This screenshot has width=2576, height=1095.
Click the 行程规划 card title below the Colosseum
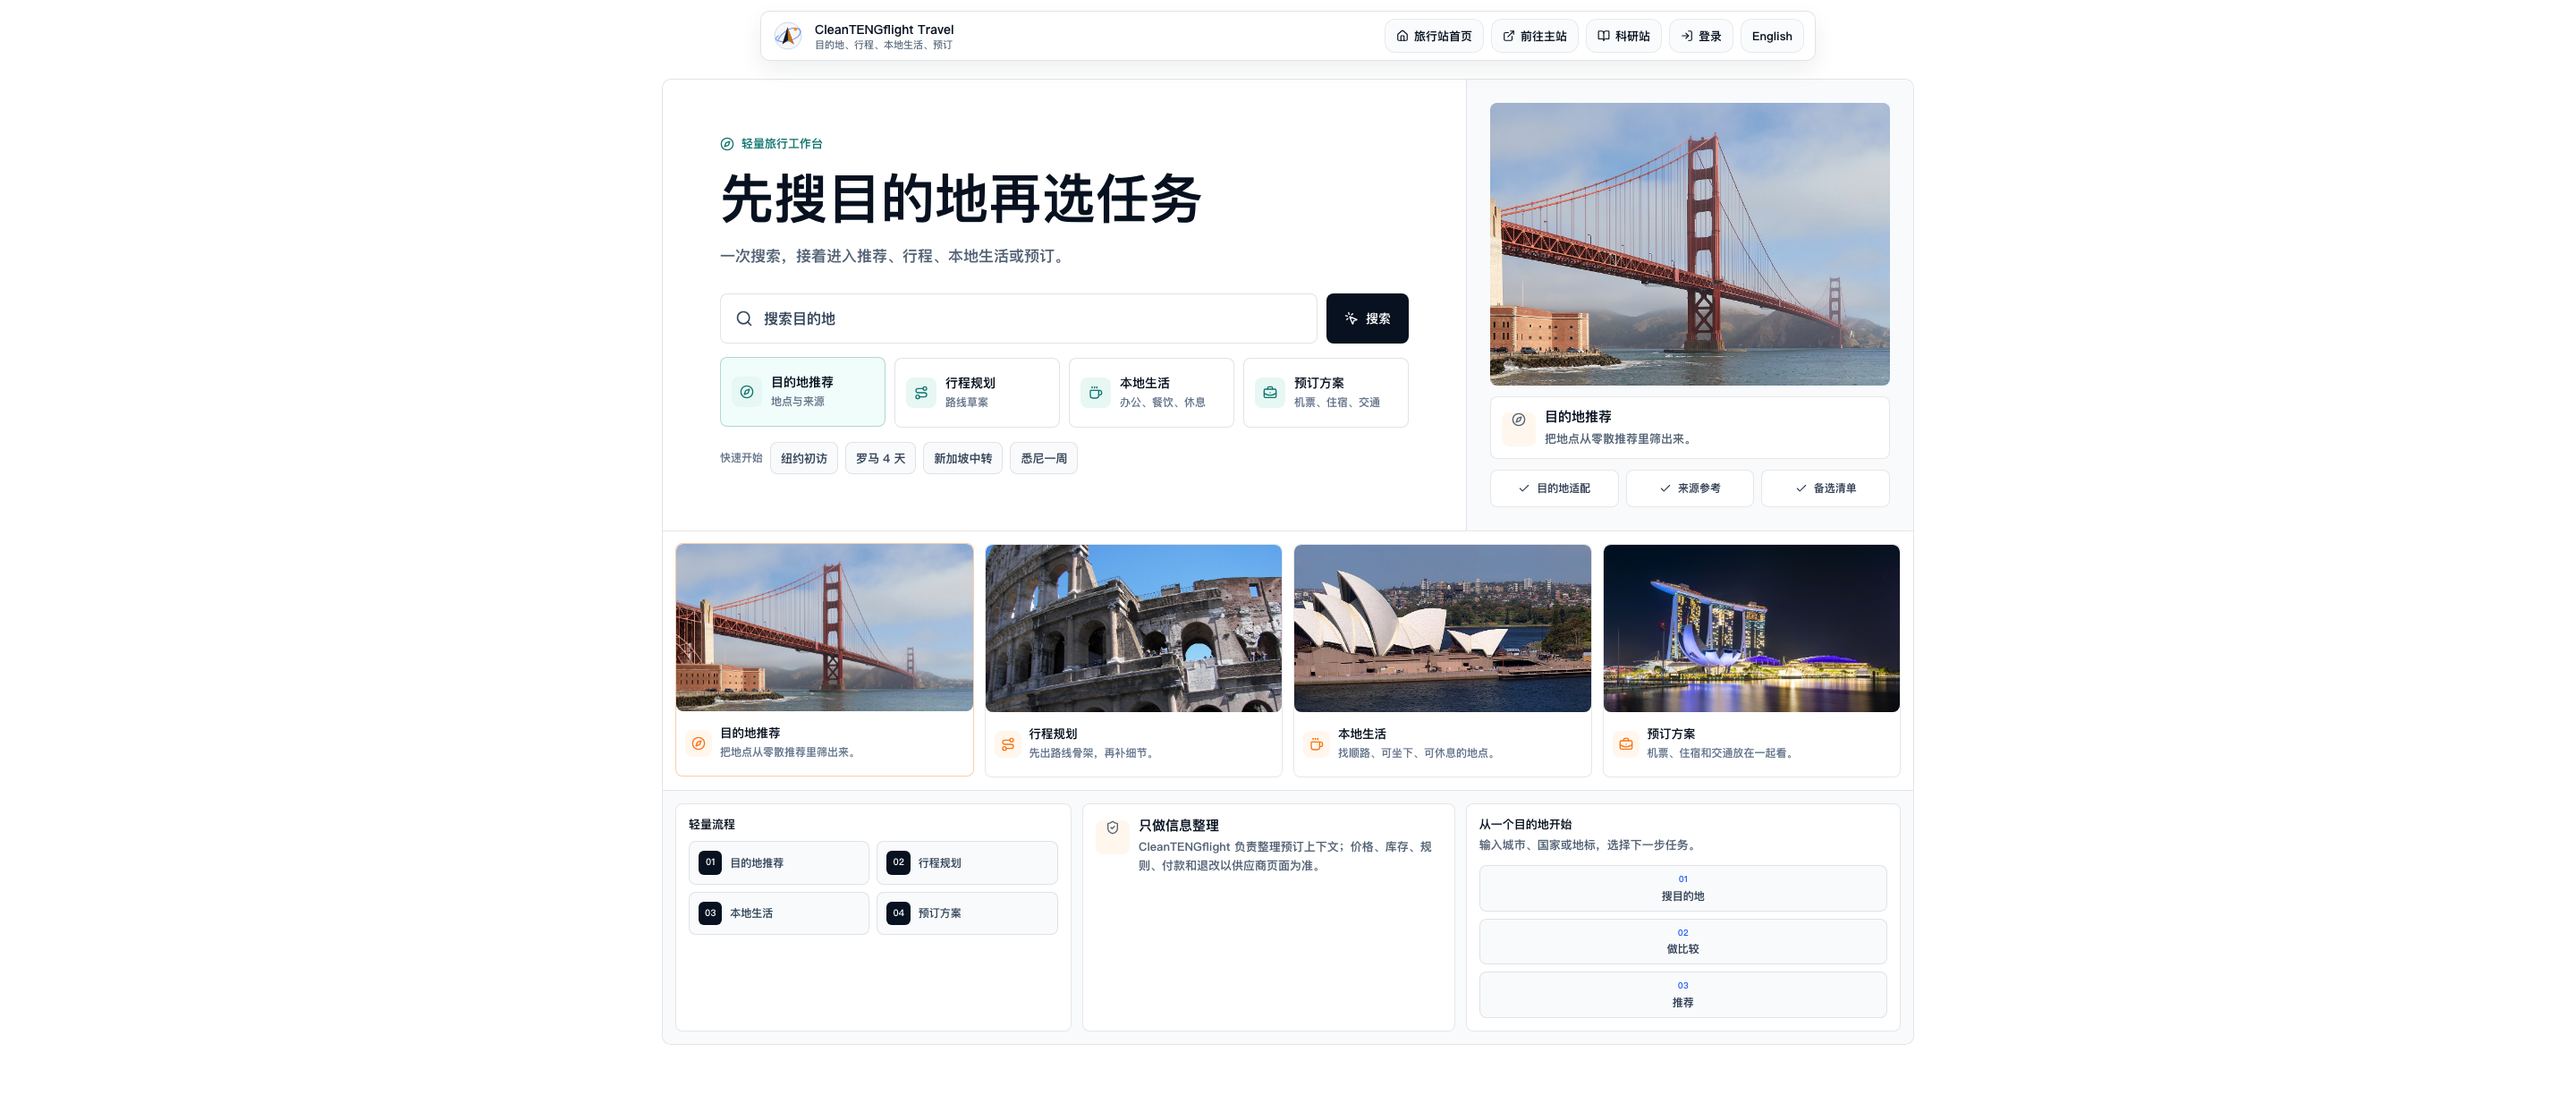pos(1053,734)
